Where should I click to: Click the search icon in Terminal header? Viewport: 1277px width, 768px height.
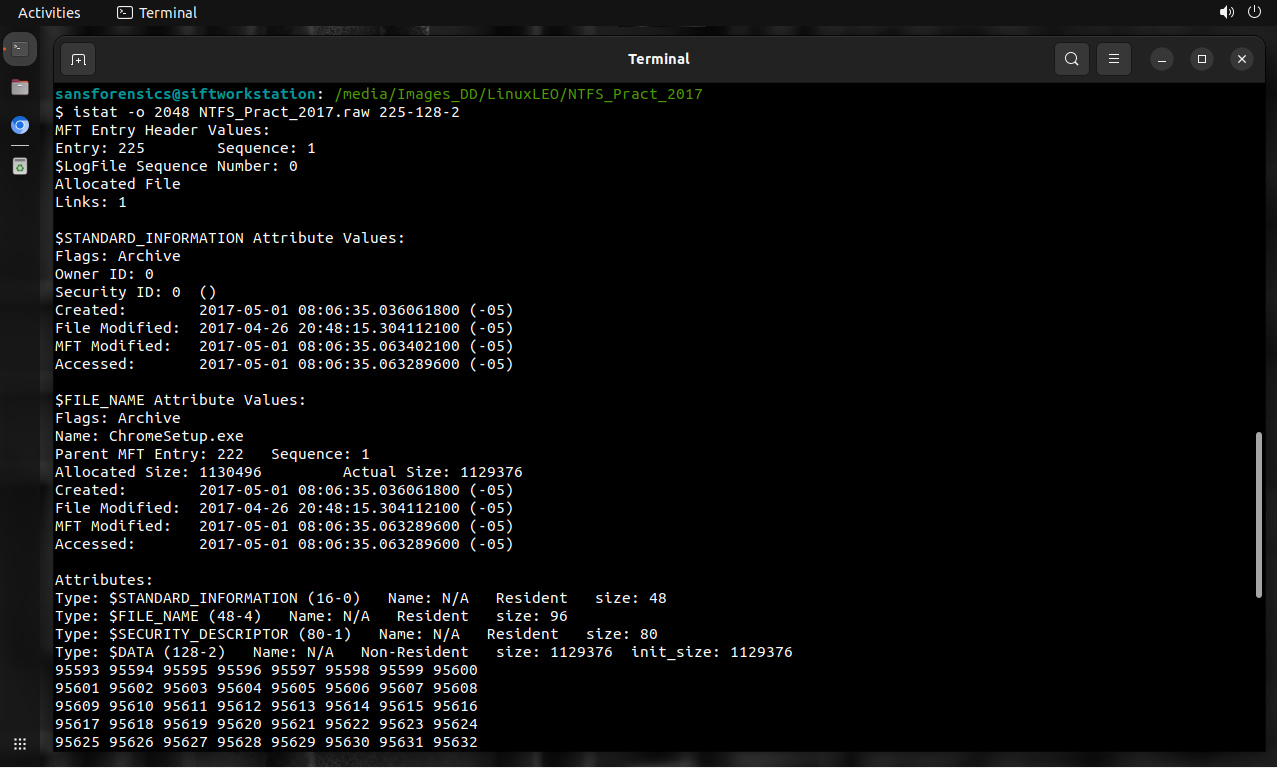click(x=1071, y=59)
